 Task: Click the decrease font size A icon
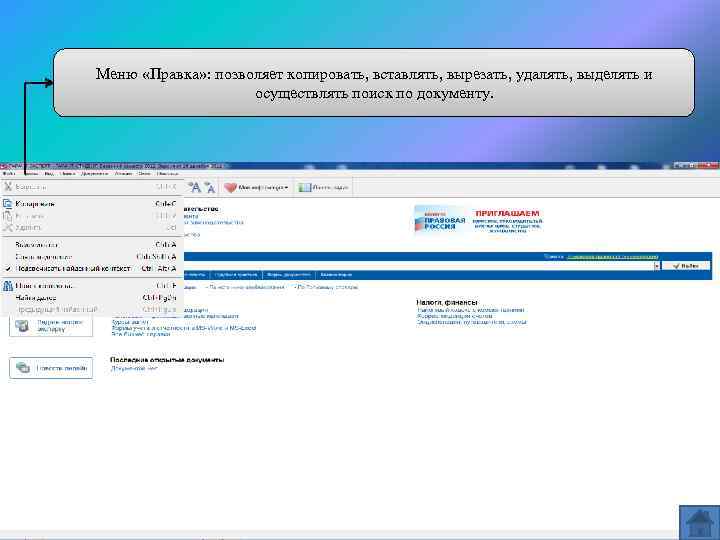click(x=209, y=187)
